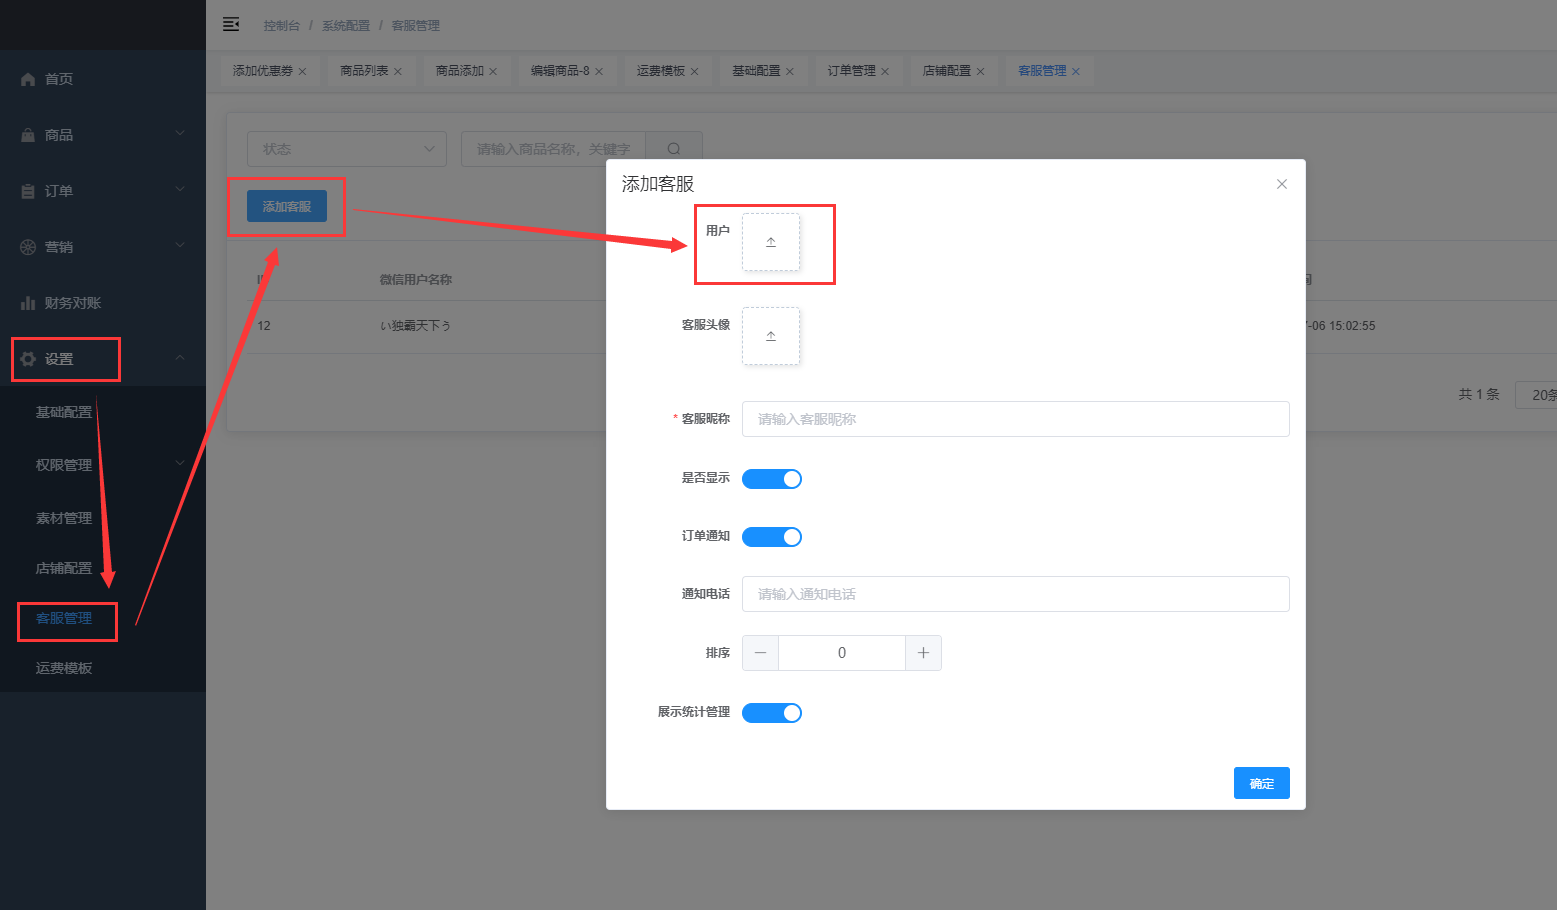Toggle the 展示统计管理 switch
This screenshot has width=1557, height=910.
(x=772, y=713)
